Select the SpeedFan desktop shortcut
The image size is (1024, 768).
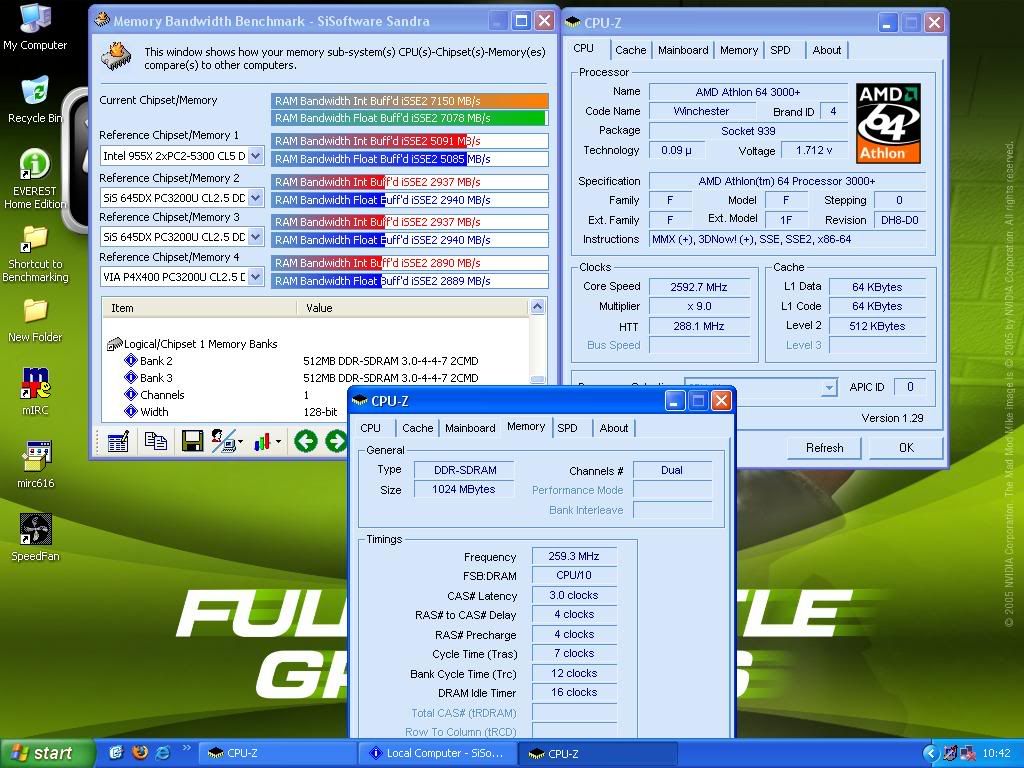[x=35, y=536]
